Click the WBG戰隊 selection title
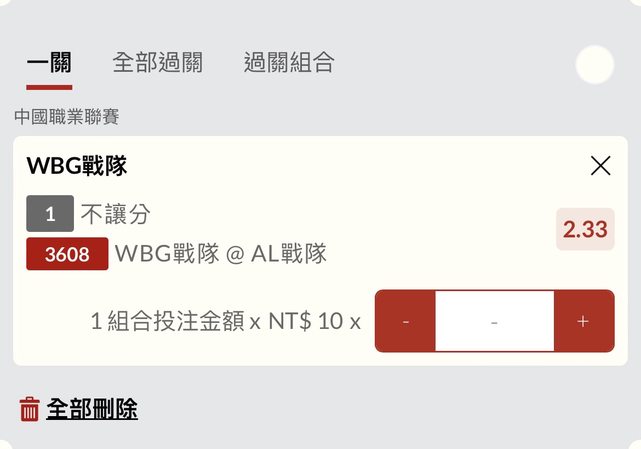Screen dimensions: 641x449 pos(77,166)
